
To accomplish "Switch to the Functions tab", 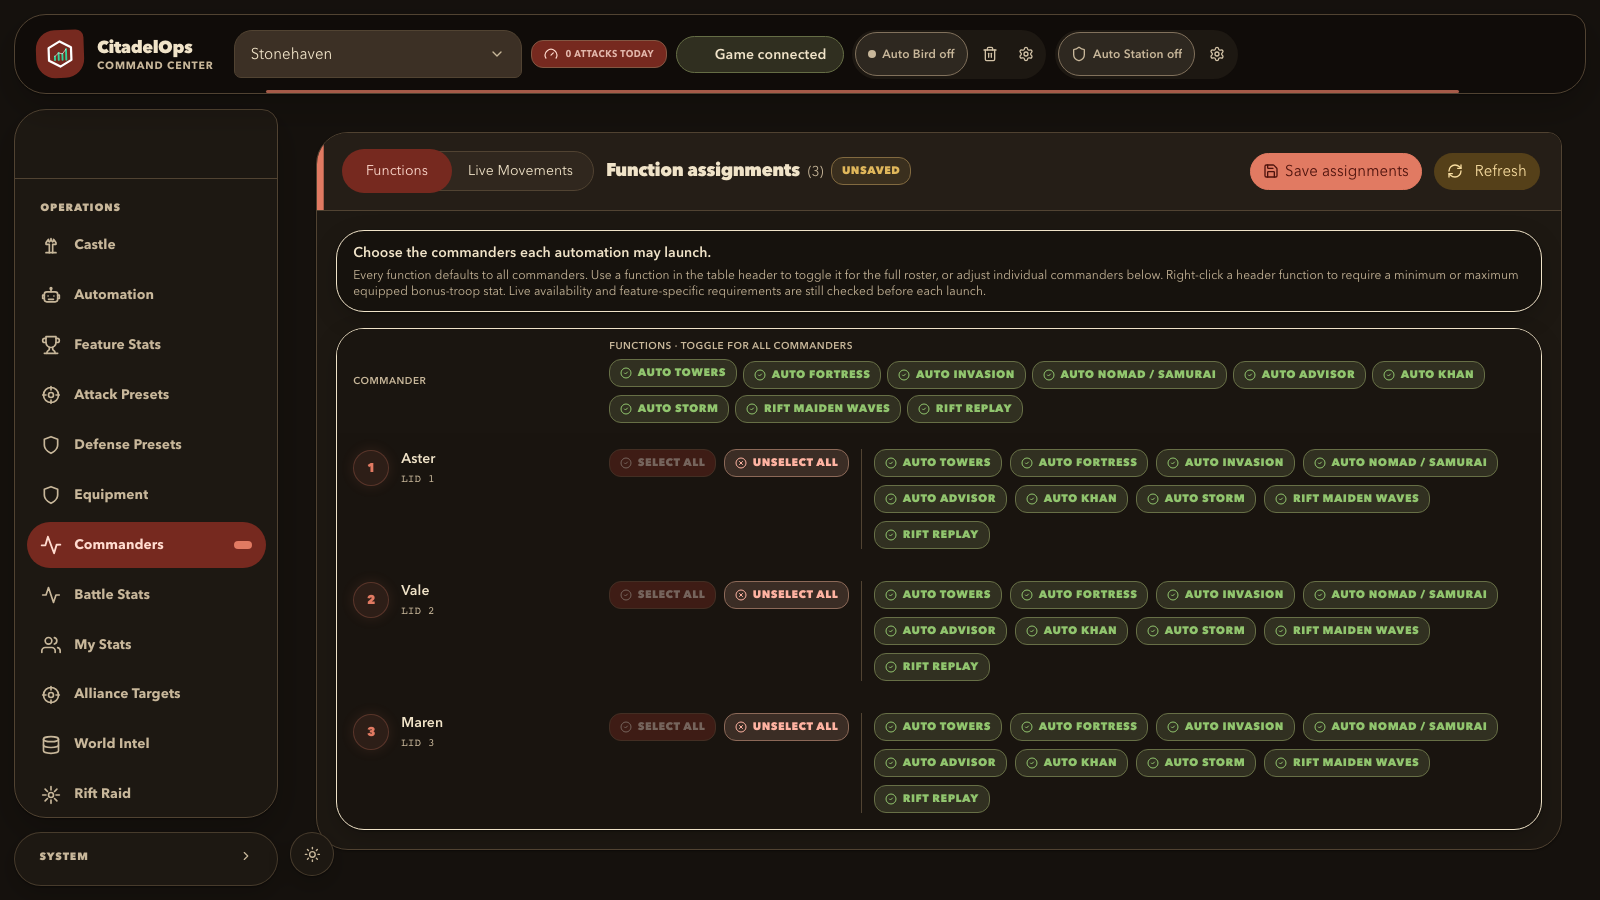I will (x=397, y=171).
